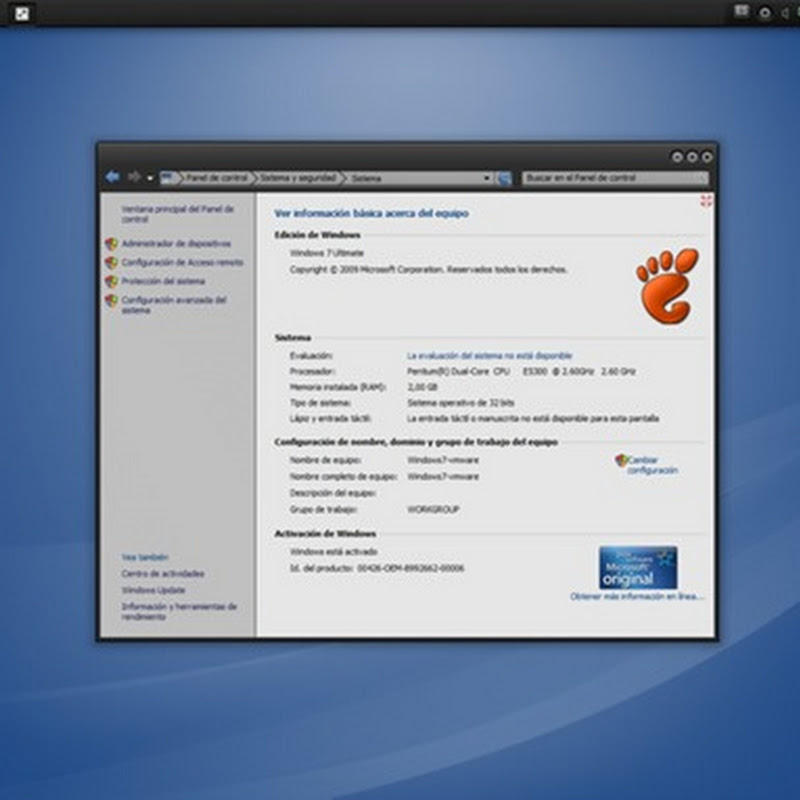Image resolution: width=800 pixels, height=800 pixels.
Task: Open the recent pages dropdown arrow
Action: 150,178
